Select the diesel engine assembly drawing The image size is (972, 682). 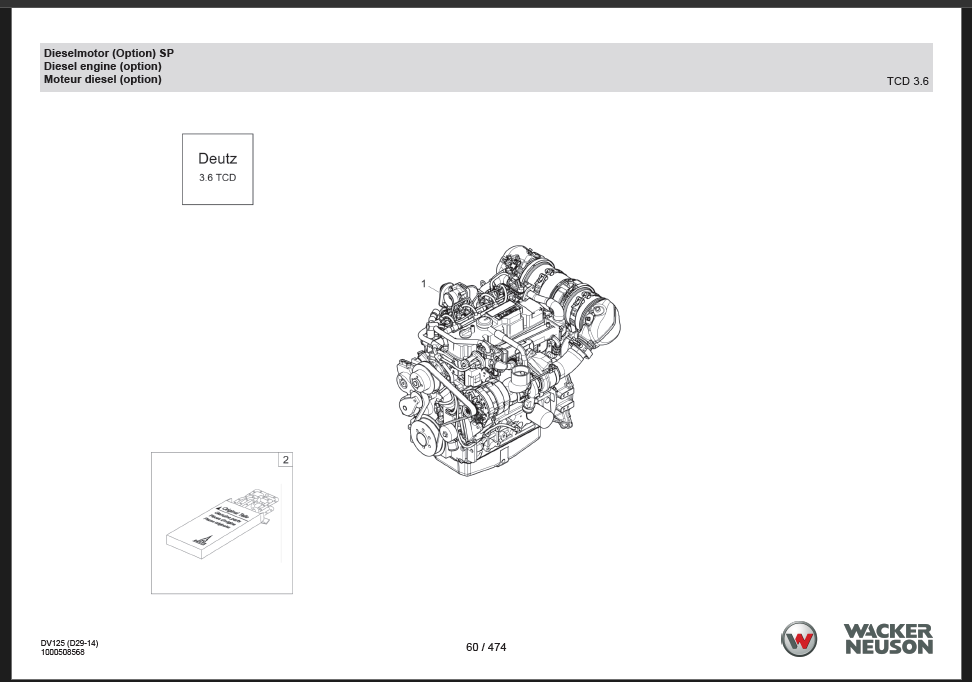click(x=505, y=360)
